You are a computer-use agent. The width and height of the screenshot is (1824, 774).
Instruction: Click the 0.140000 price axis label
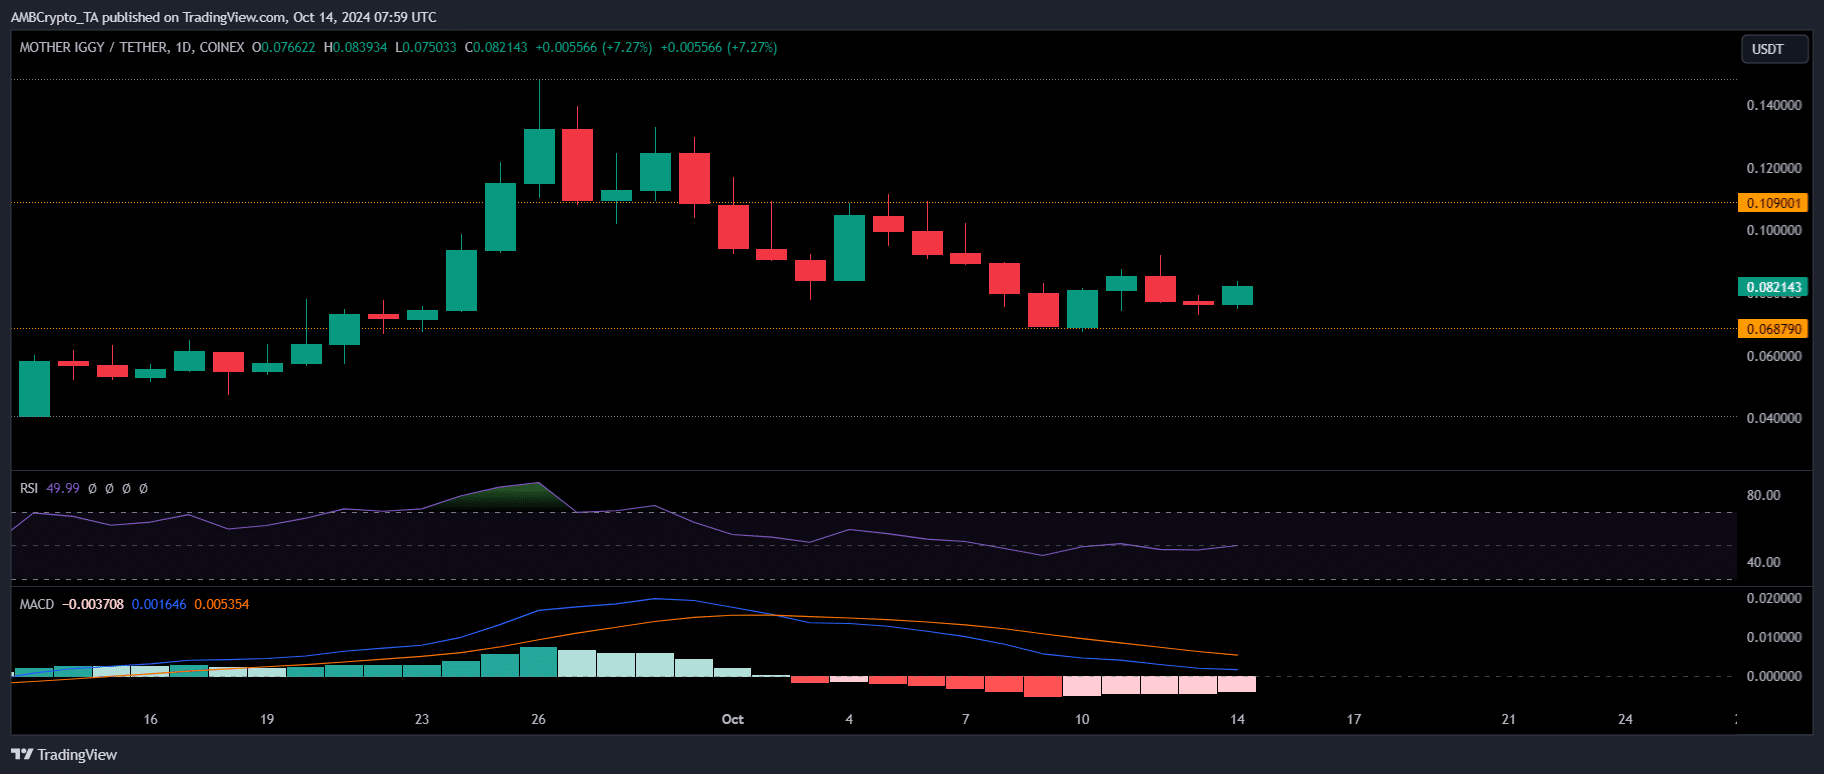(x=1774, y=105)
